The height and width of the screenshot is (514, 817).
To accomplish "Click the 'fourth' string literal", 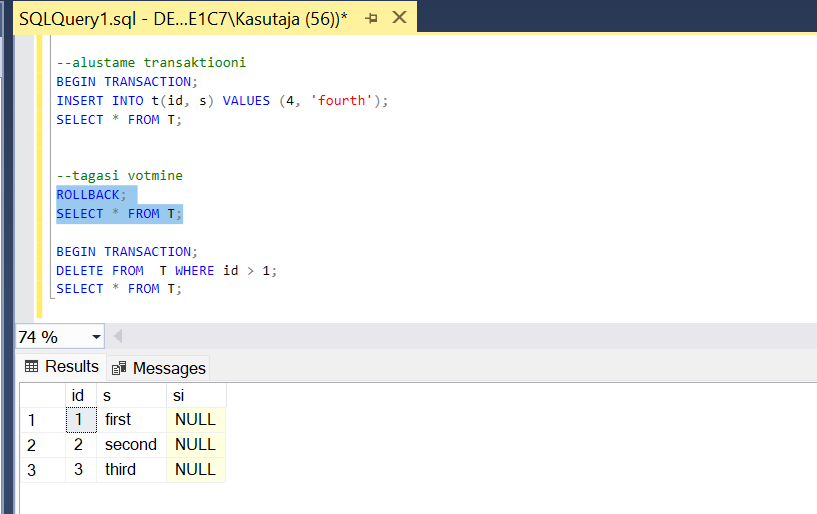I will coord(342,101).
